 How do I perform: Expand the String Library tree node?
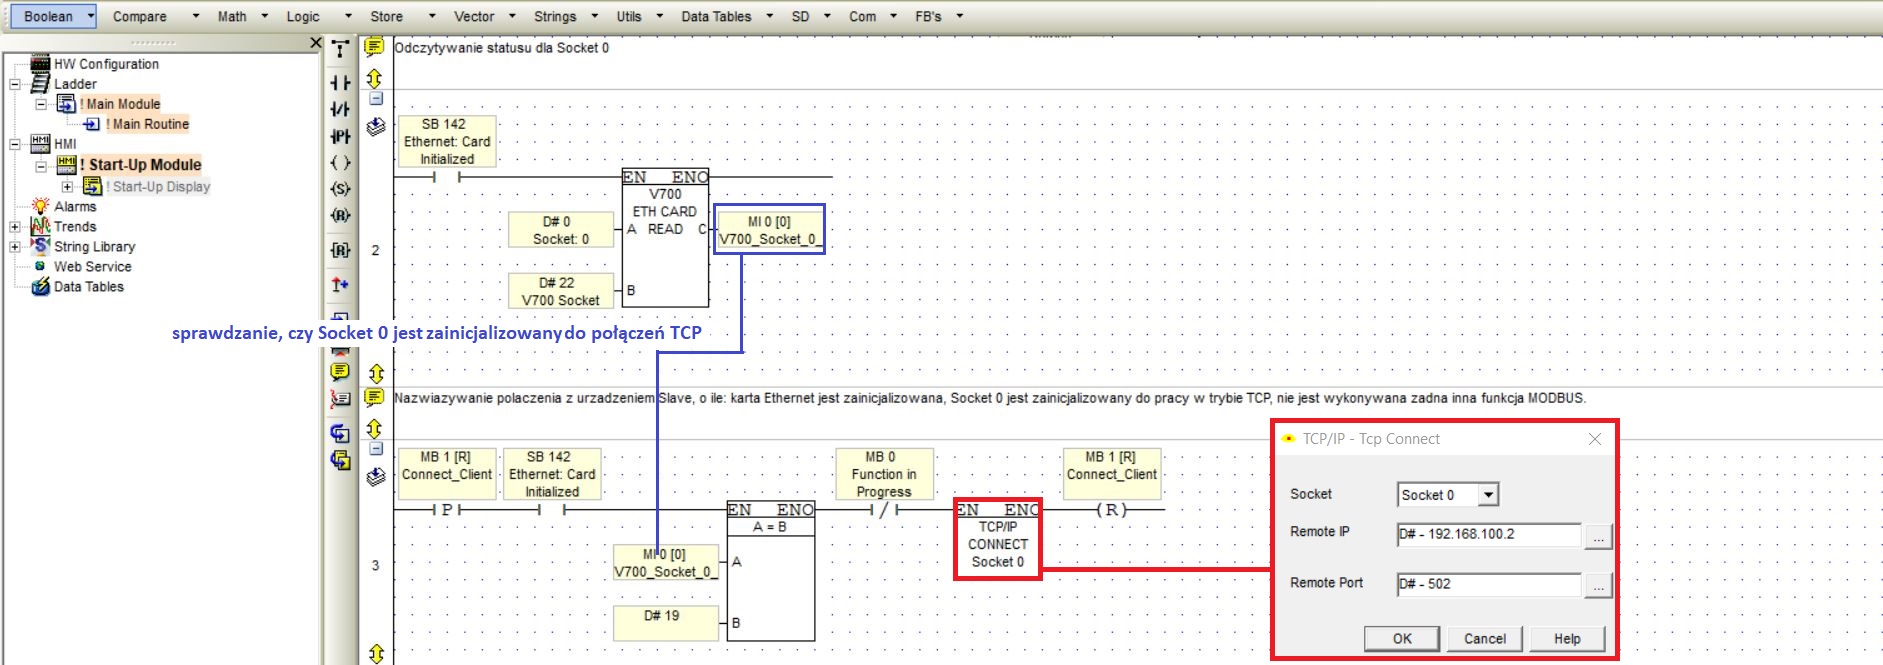15,246
